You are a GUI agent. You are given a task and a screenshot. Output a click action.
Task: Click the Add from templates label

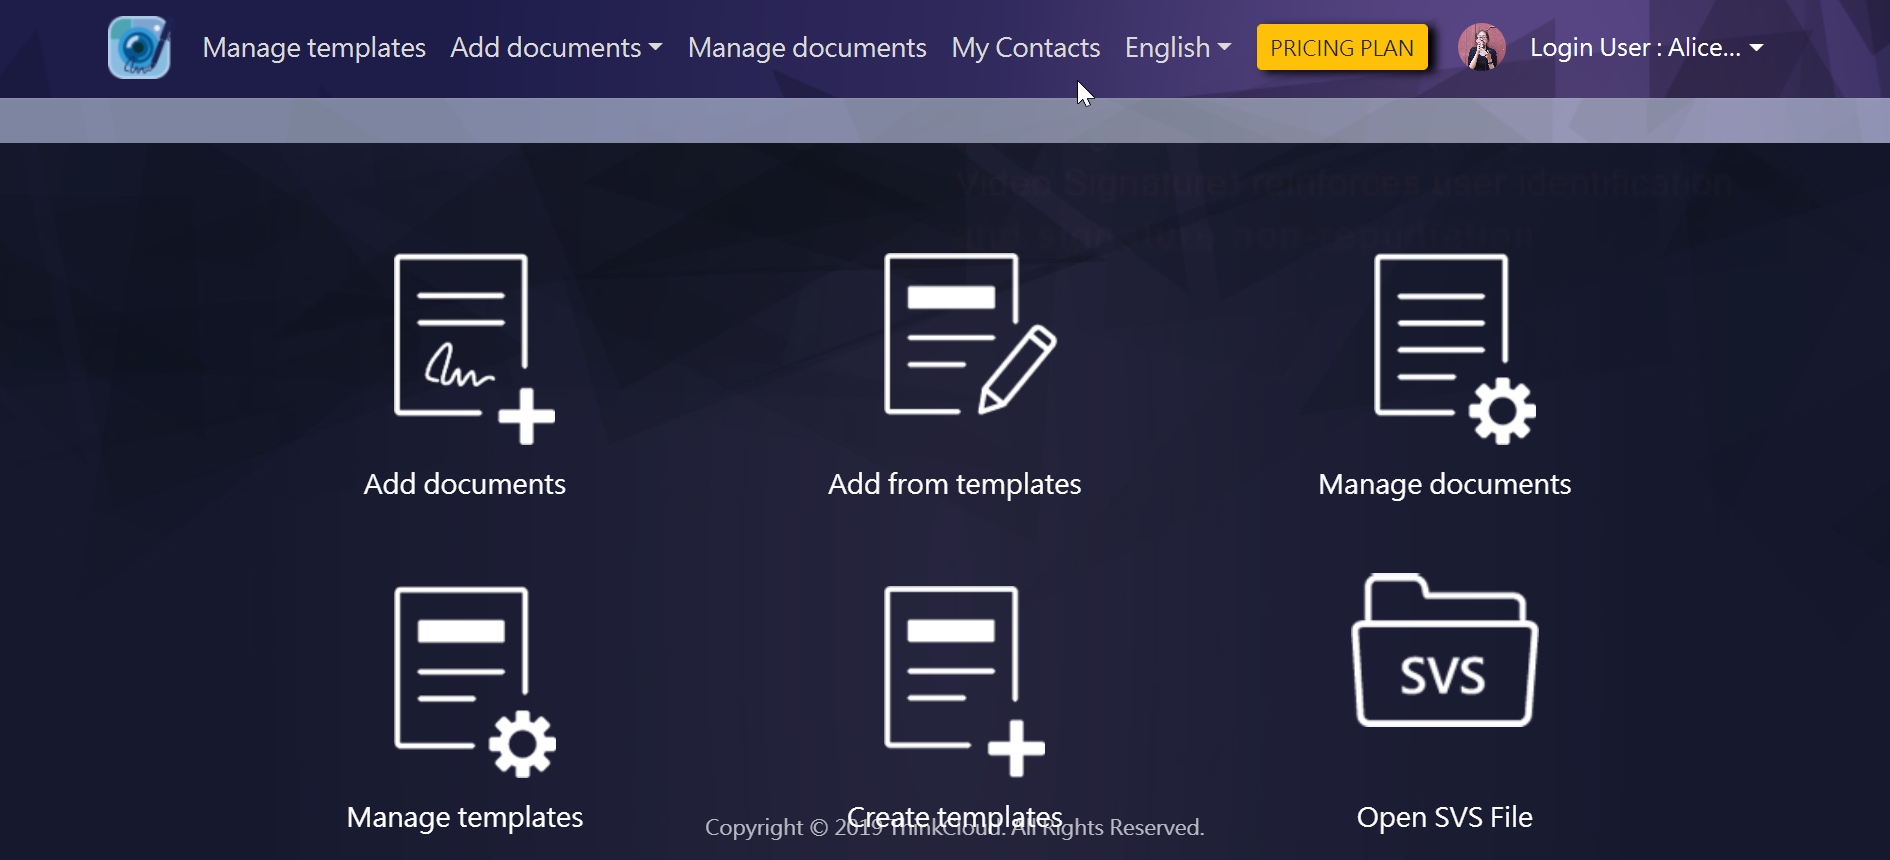[955, 484]
